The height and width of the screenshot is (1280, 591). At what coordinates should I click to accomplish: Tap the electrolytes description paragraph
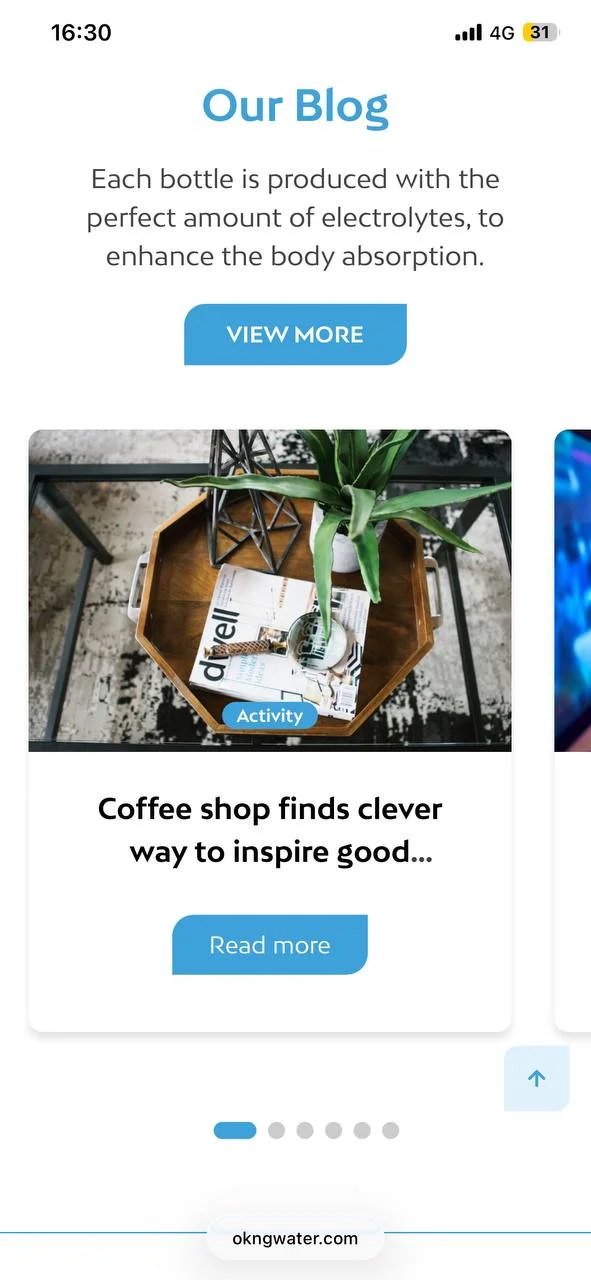pyautogui.click(x=295, y=218)
